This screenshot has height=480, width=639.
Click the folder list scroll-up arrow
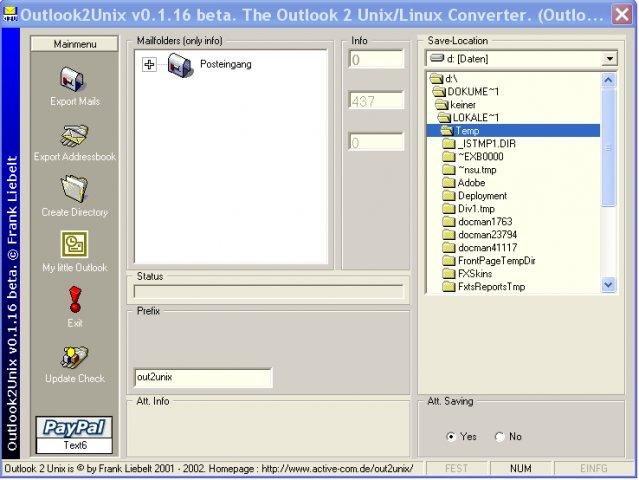pyautogui.click(x=608, y=81)
